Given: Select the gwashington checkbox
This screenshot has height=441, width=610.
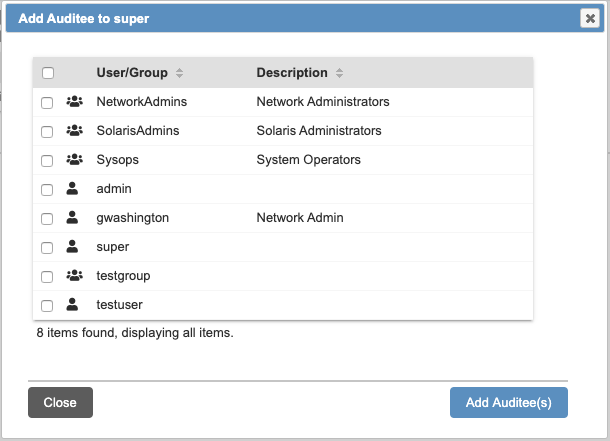Looking at the screenshot, I should [47, 219].
